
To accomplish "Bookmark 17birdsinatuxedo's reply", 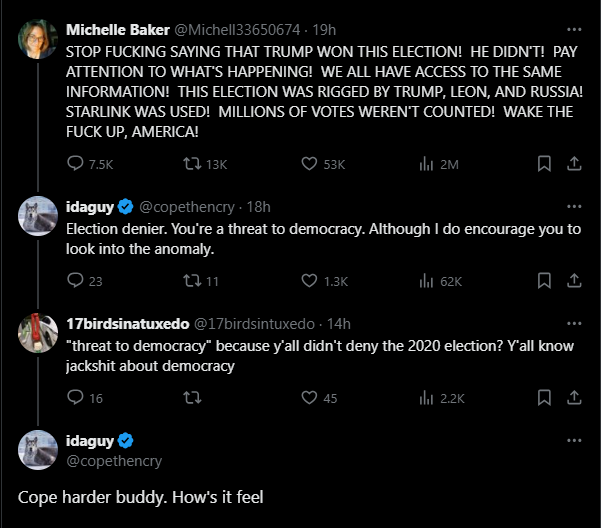I will click(544, 398).
